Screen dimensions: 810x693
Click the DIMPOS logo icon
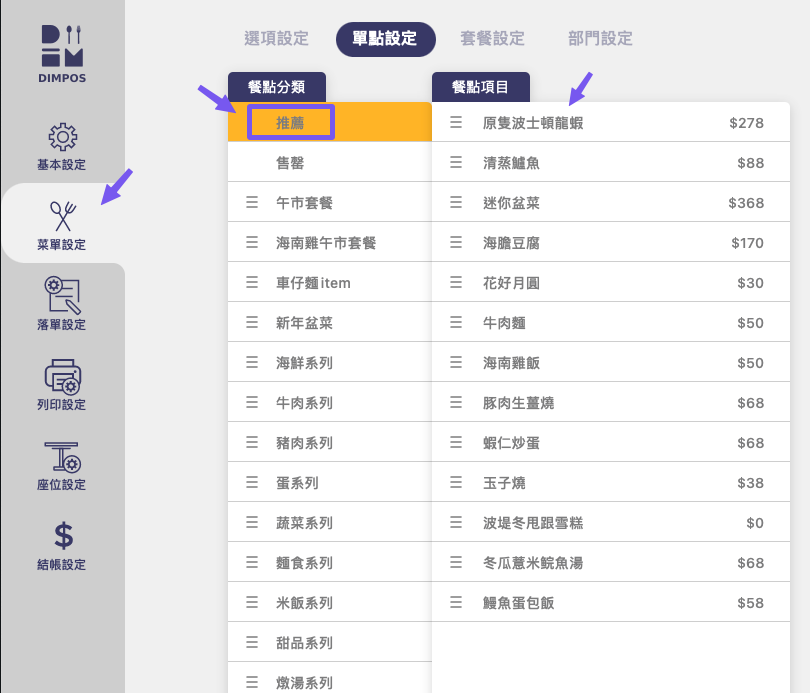(62, 48)
